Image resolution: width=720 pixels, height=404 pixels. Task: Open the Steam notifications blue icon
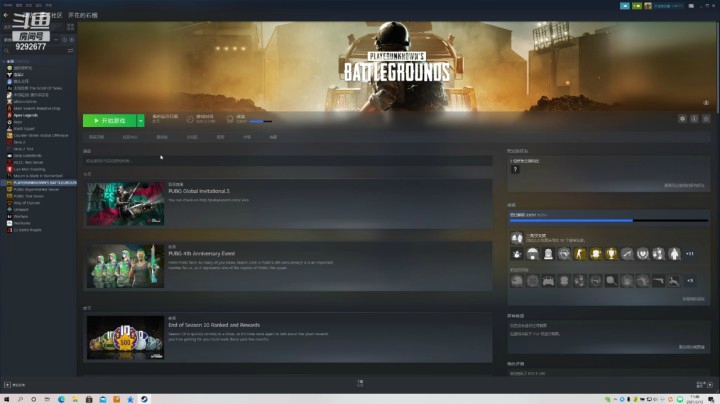coord(624,6)
